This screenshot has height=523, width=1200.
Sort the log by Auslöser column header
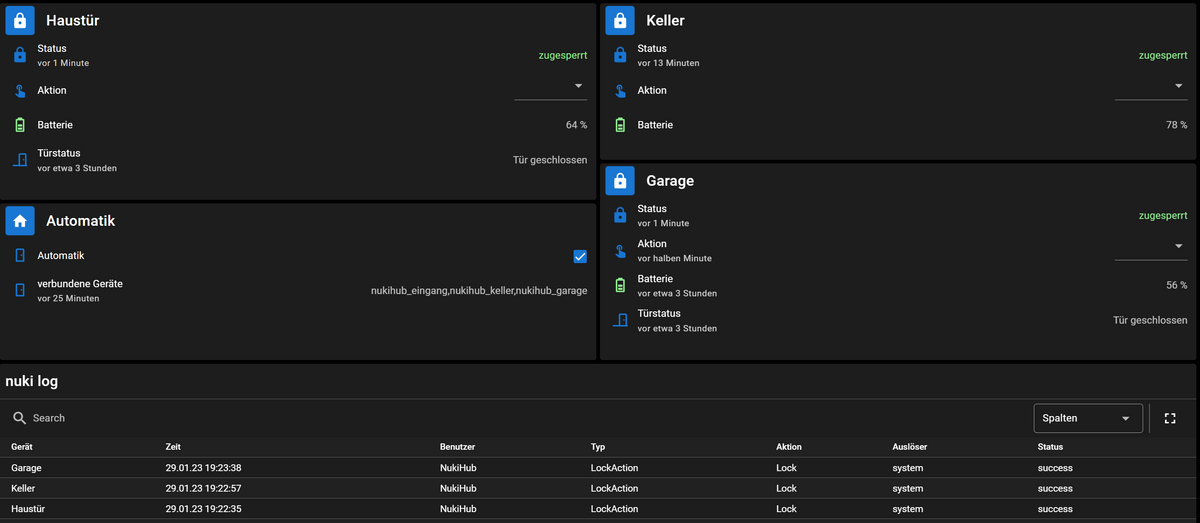pos(909,447)
